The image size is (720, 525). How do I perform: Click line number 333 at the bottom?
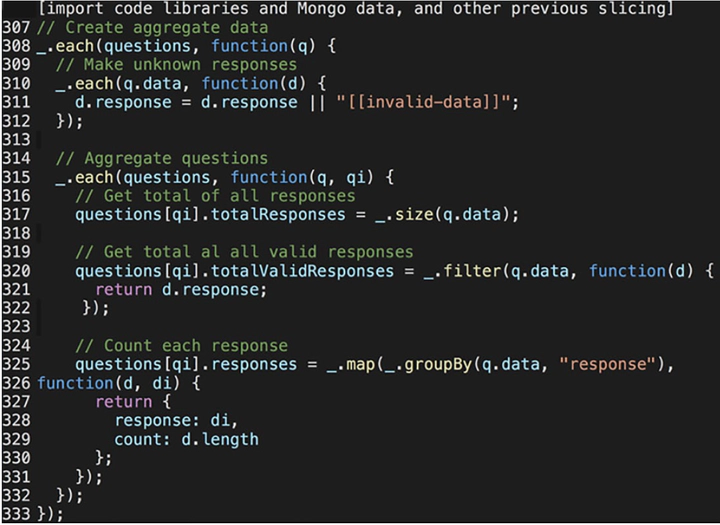tap(18, 514)
